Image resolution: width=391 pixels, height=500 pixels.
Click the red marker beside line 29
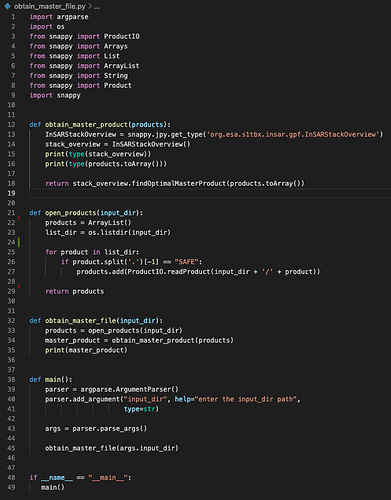[19, 286]
